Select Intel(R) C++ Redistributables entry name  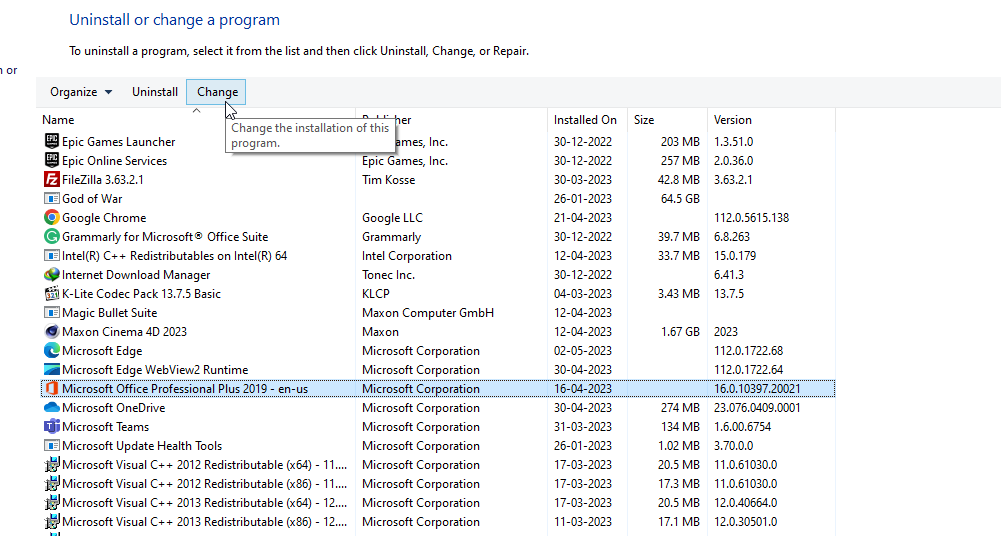(x=174, y=256)
